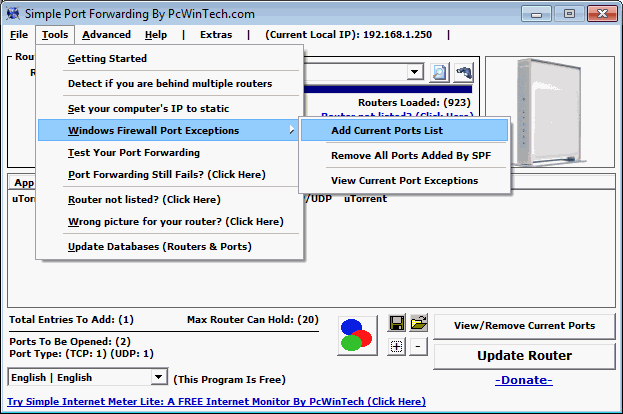Image resolution: width=623 pixels, height=414 pixels.
Task: Expand Windows Firewall Port Exceptions submenu
Action: (167, 130)
